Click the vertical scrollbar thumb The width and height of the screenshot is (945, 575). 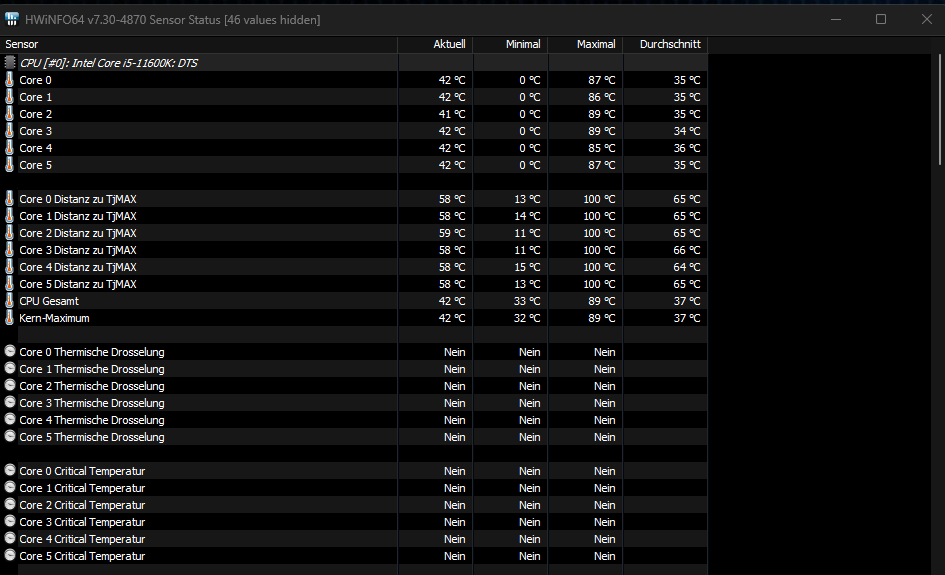[940, 110]
